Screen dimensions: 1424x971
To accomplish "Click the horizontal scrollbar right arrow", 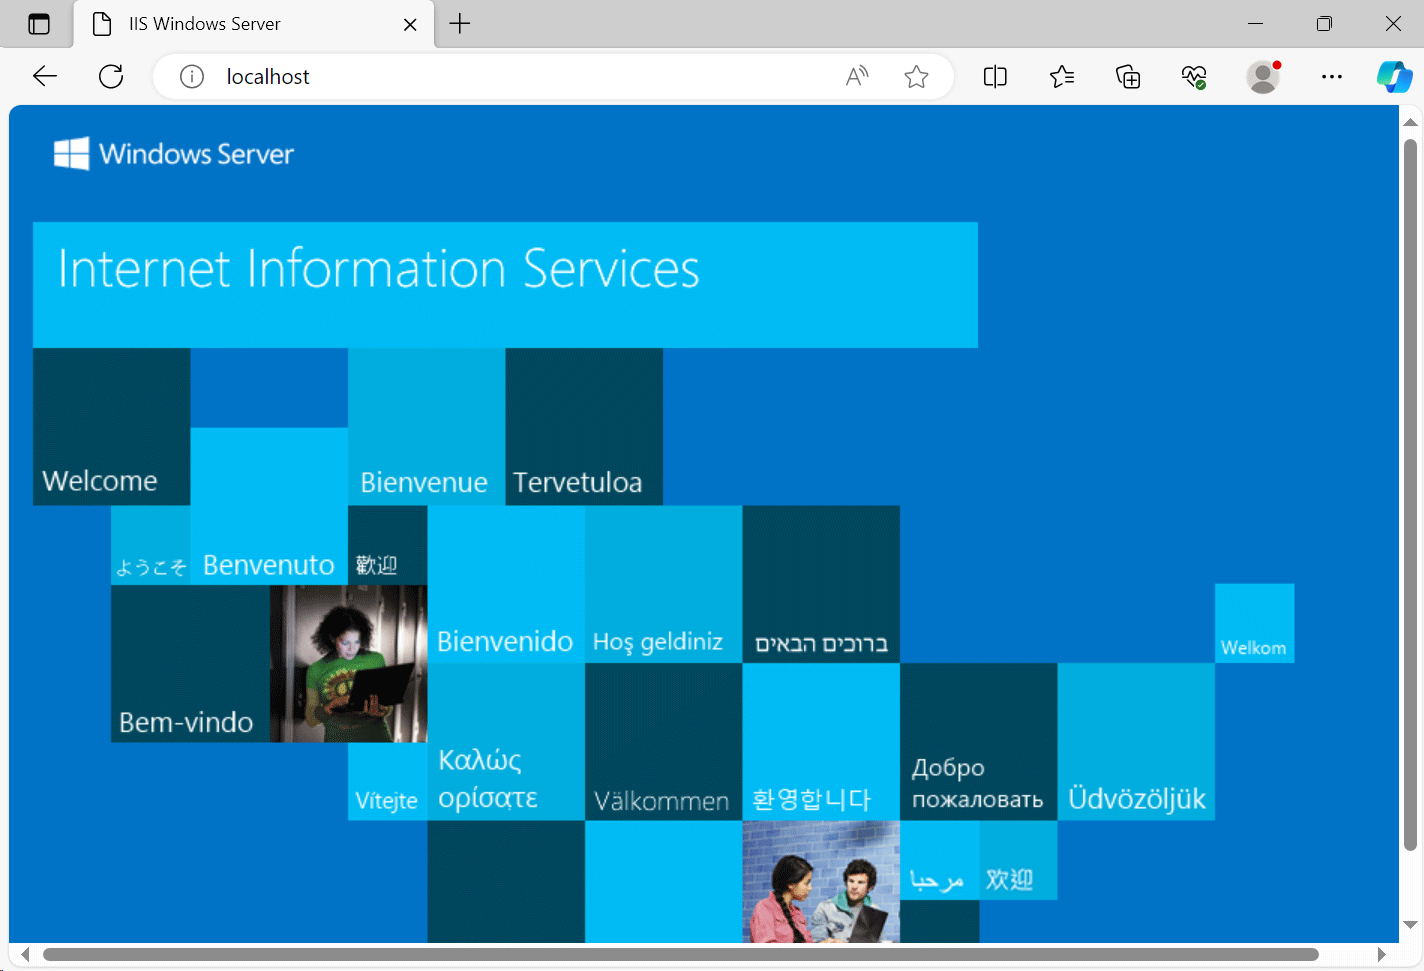I will [1381, 954].
